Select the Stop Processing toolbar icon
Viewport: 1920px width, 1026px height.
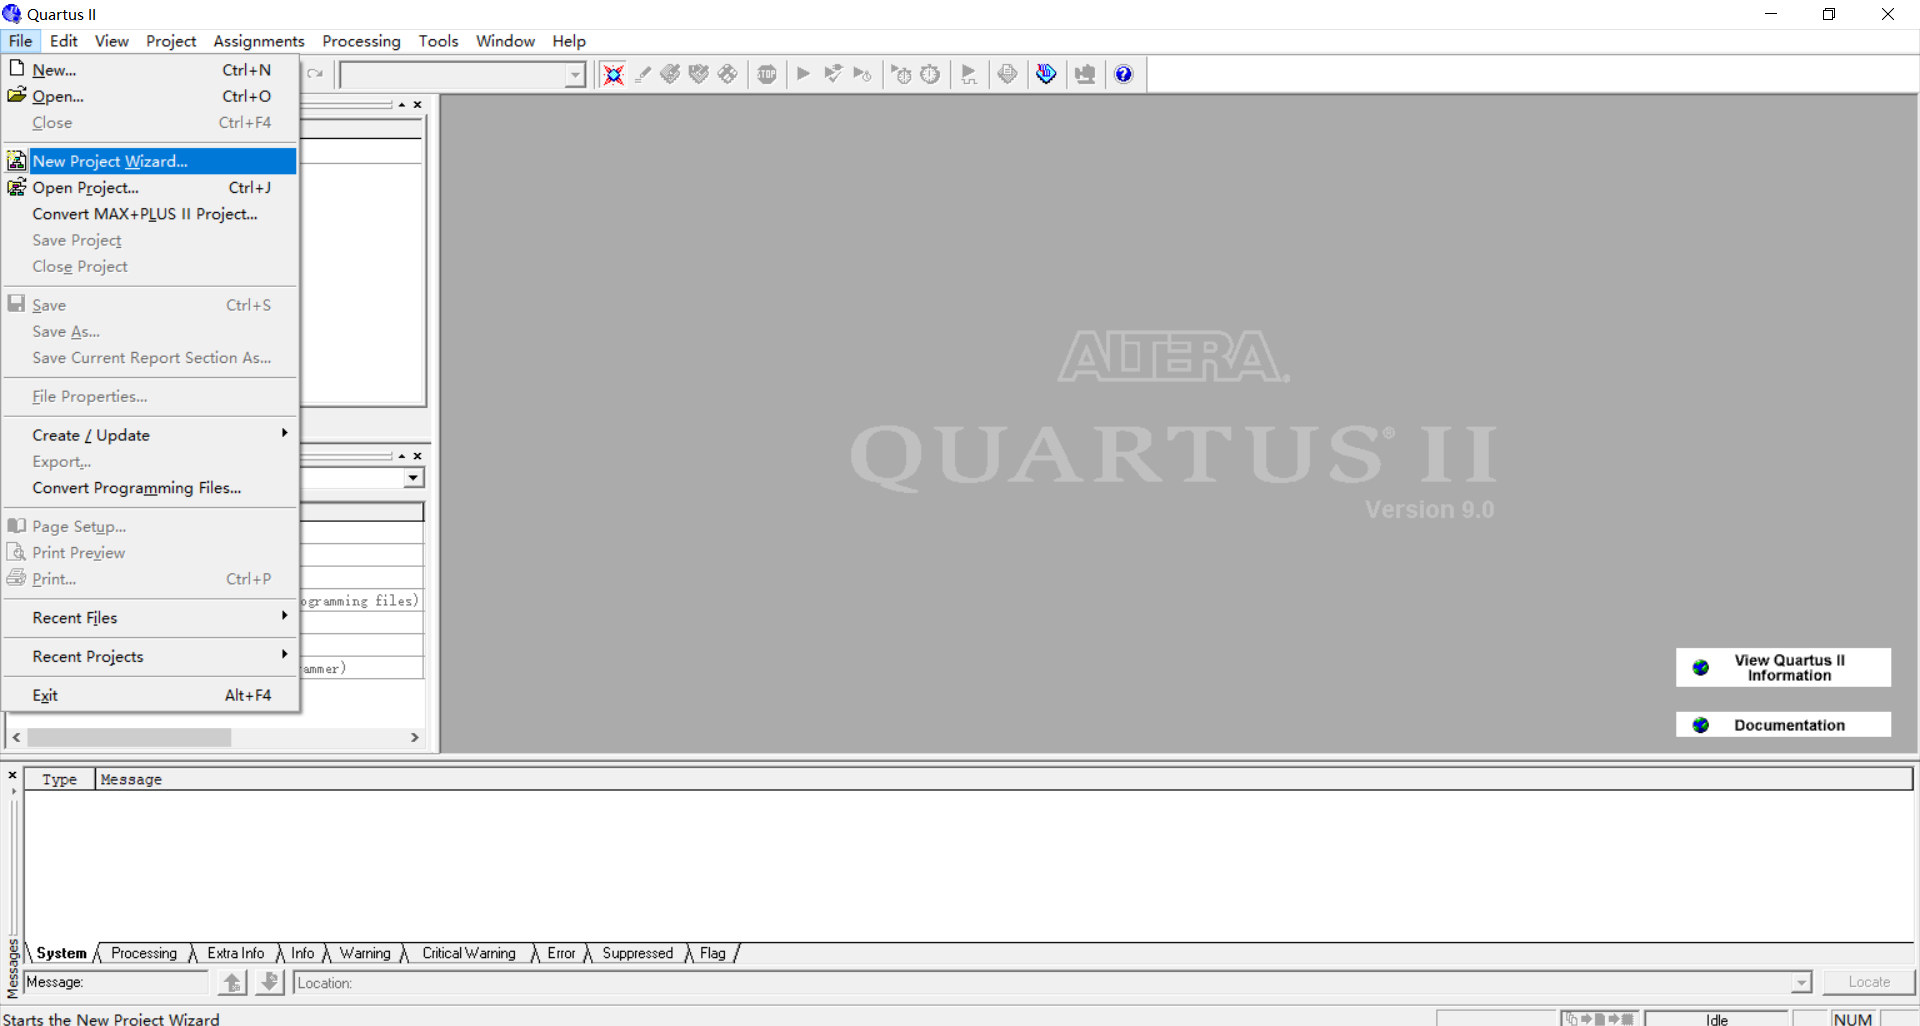(x=766, y=73)
